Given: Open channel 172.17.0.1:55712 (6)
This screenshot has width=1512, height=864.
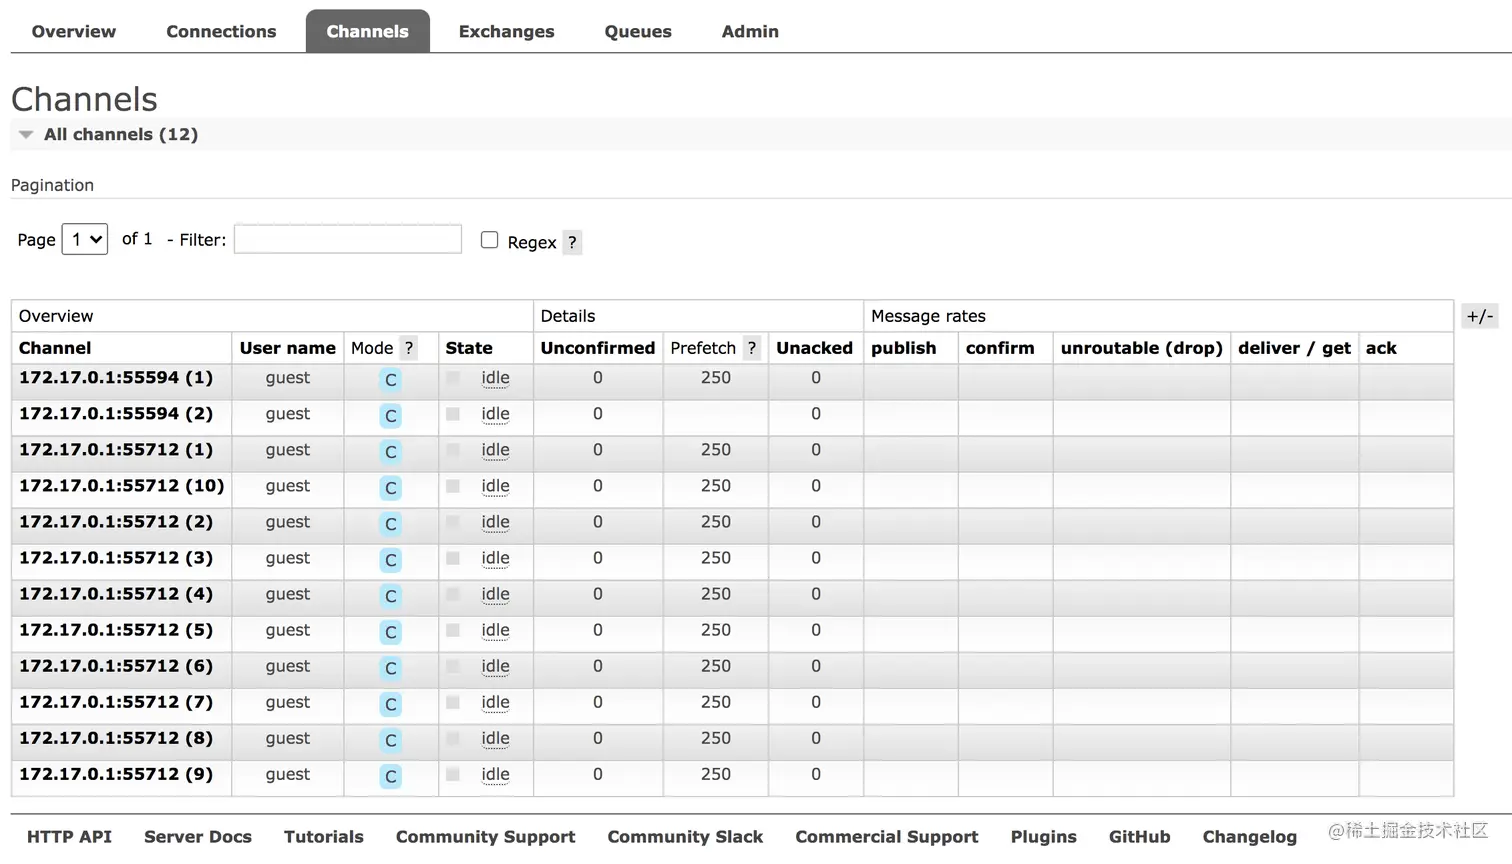Looking at the screenshot, I should [116, 666].
